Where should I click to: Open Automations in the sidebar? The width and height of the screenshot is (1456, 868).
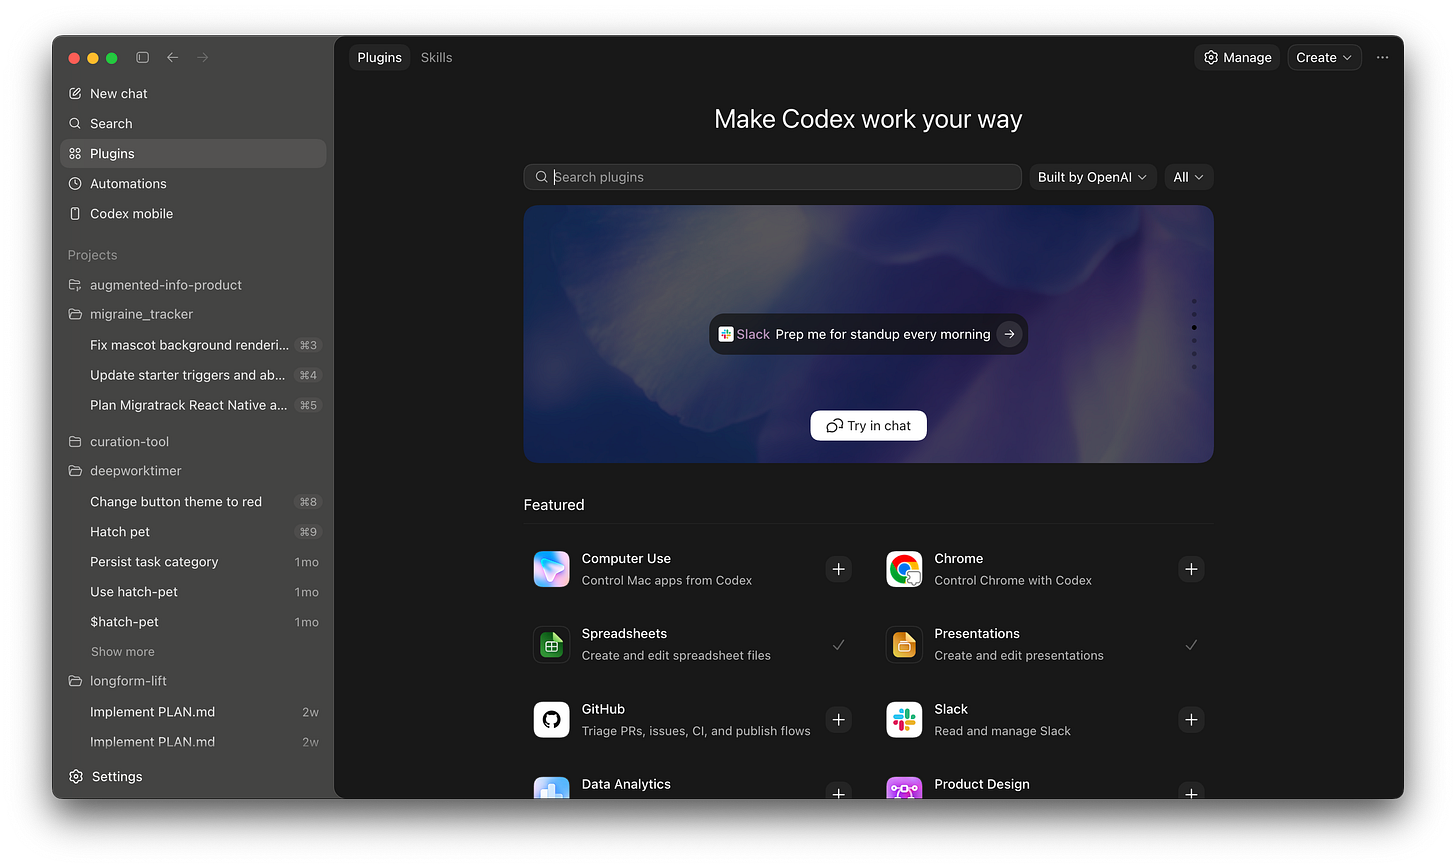point(194,184)
